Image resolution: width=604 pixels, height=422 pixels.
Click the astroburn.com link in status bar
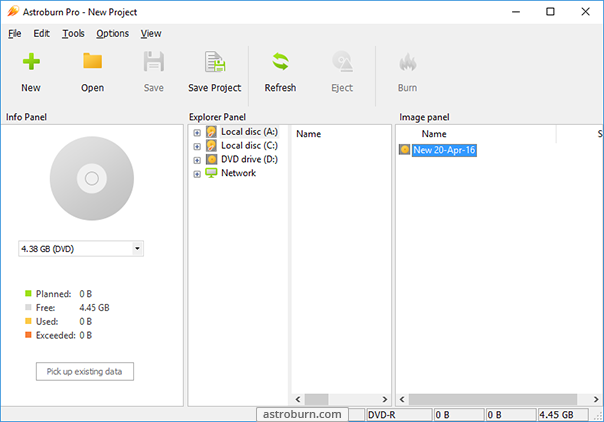click(302, 414)
